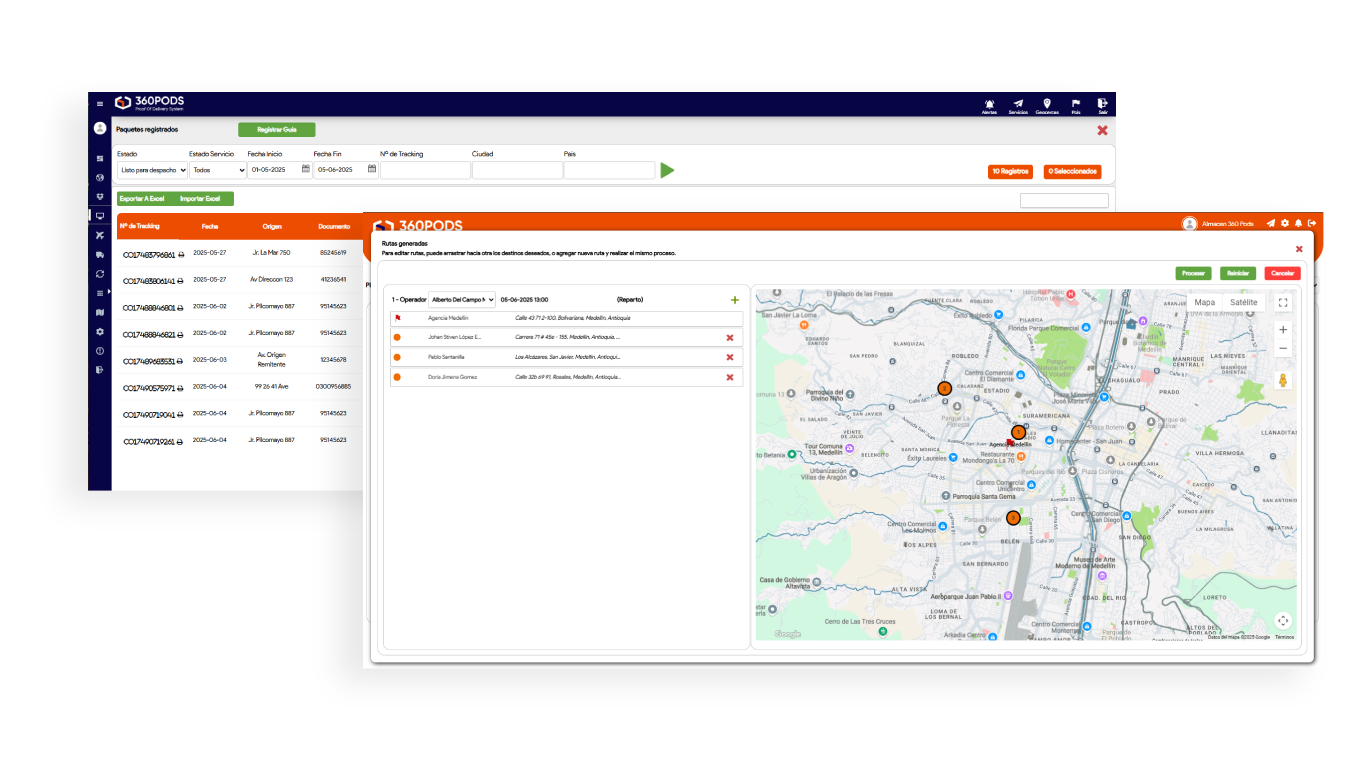Toggle fullscreen view on the map
The height and width of the screenshot is (768, 1366).
pyautogui.click(x=1284, y=303)
